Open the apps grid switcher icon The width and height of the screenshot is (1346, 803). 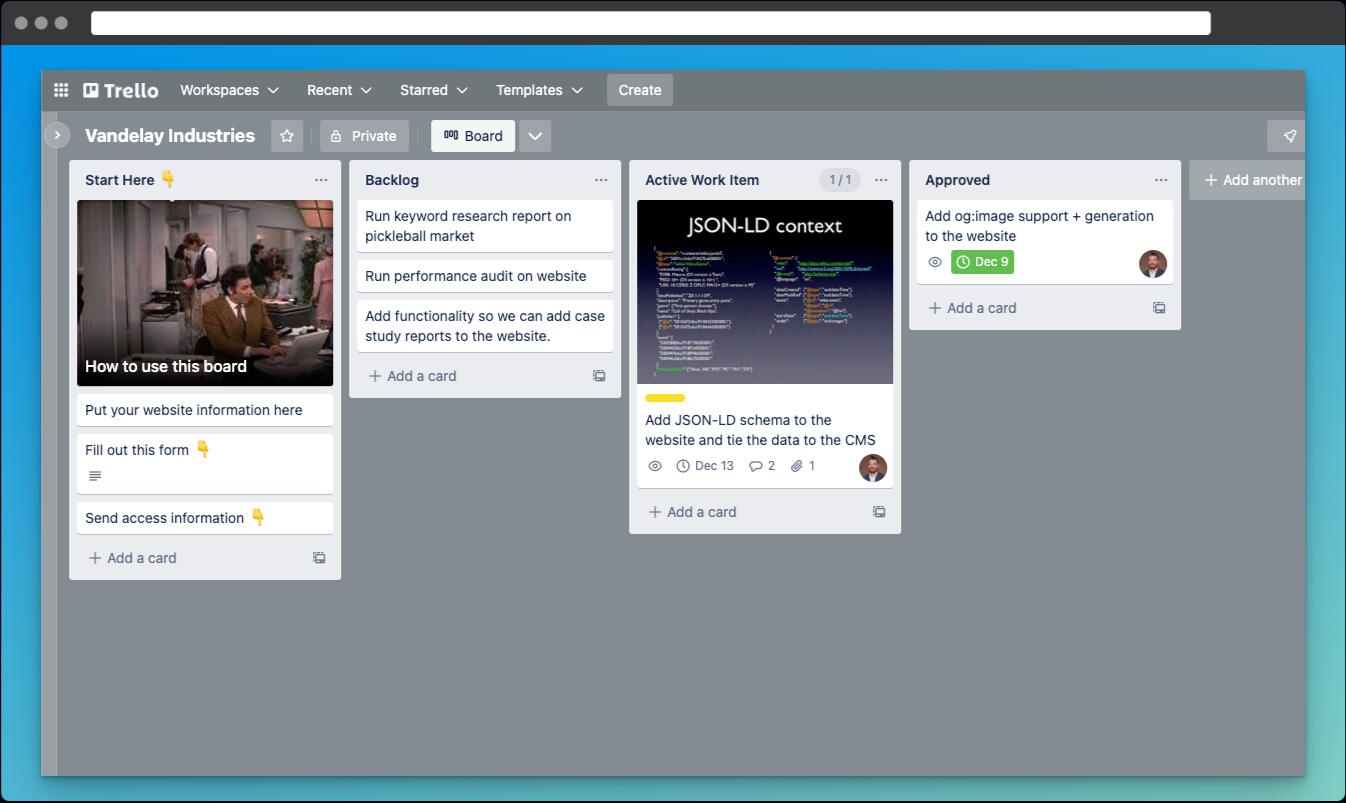(x=61, y=90)
